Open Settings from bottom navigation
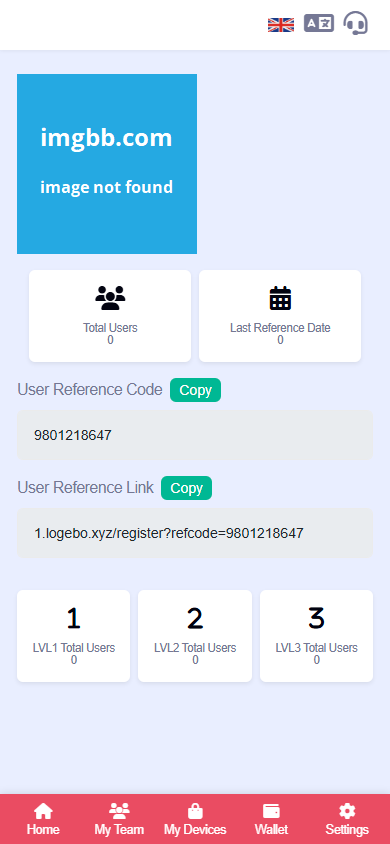The width and height of the screenshot is (390, 844). coord(347,819)
